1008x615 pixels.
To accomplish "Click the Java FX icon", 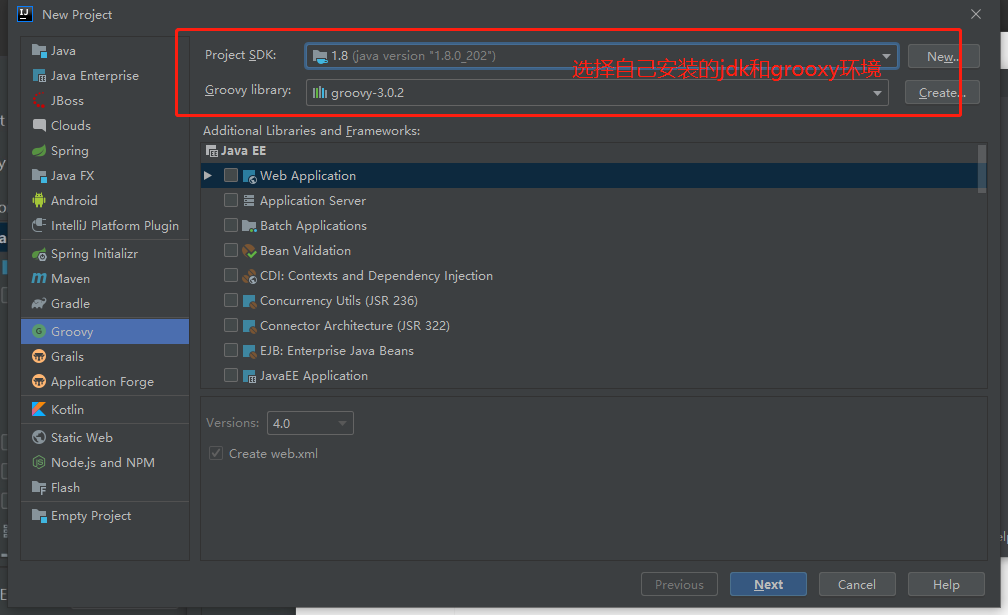I will [x=39, y=176].
